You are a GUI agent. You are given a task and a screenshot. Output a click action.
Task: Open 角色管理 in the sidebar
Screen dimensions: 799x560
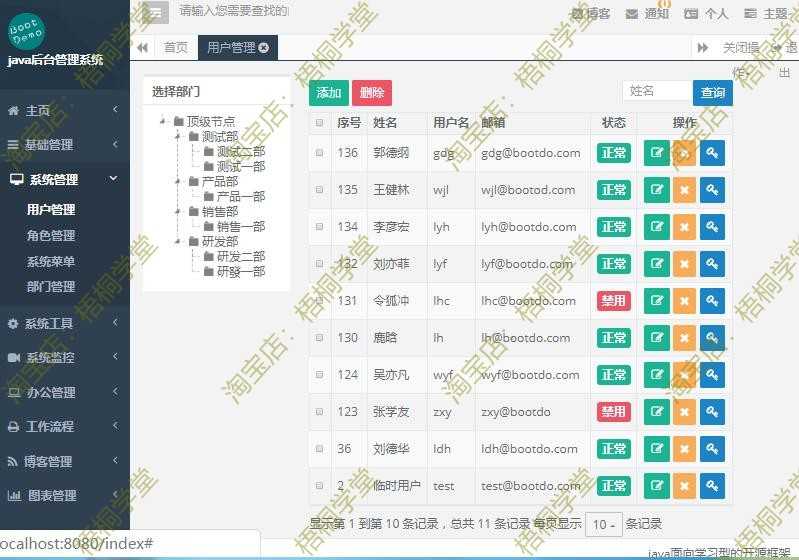(51, 236)
